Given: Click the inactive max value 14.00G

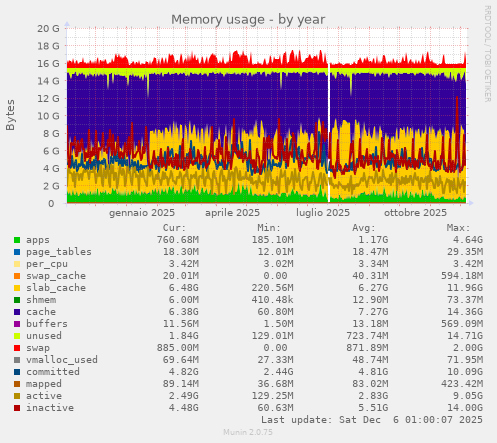Looking at the screenshot, I should 465,408.
